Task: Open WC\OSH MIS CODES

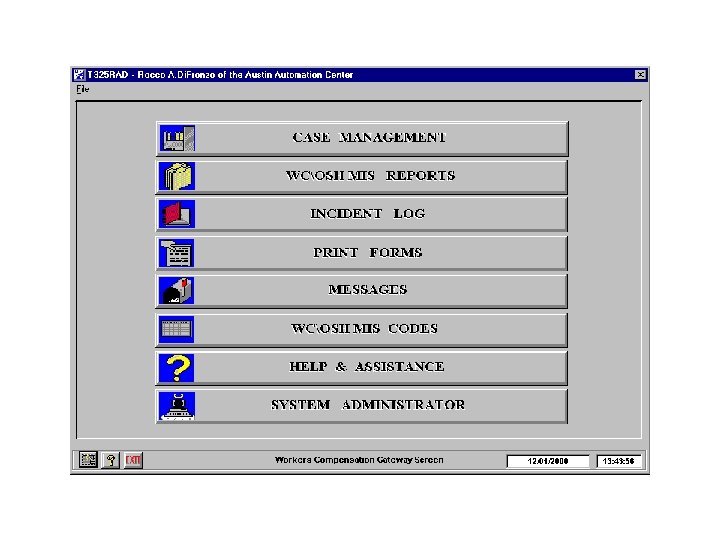Action: pos(362,330)
